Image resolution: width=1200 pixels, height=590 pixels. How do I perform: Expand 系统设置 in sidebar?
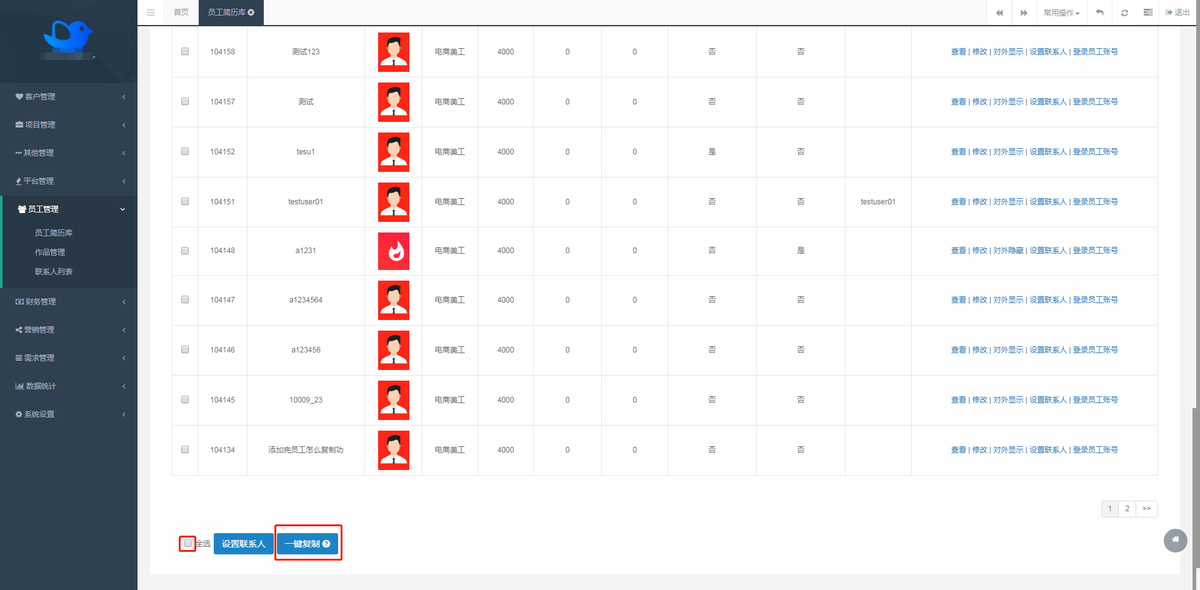click(x=68, y=413)
